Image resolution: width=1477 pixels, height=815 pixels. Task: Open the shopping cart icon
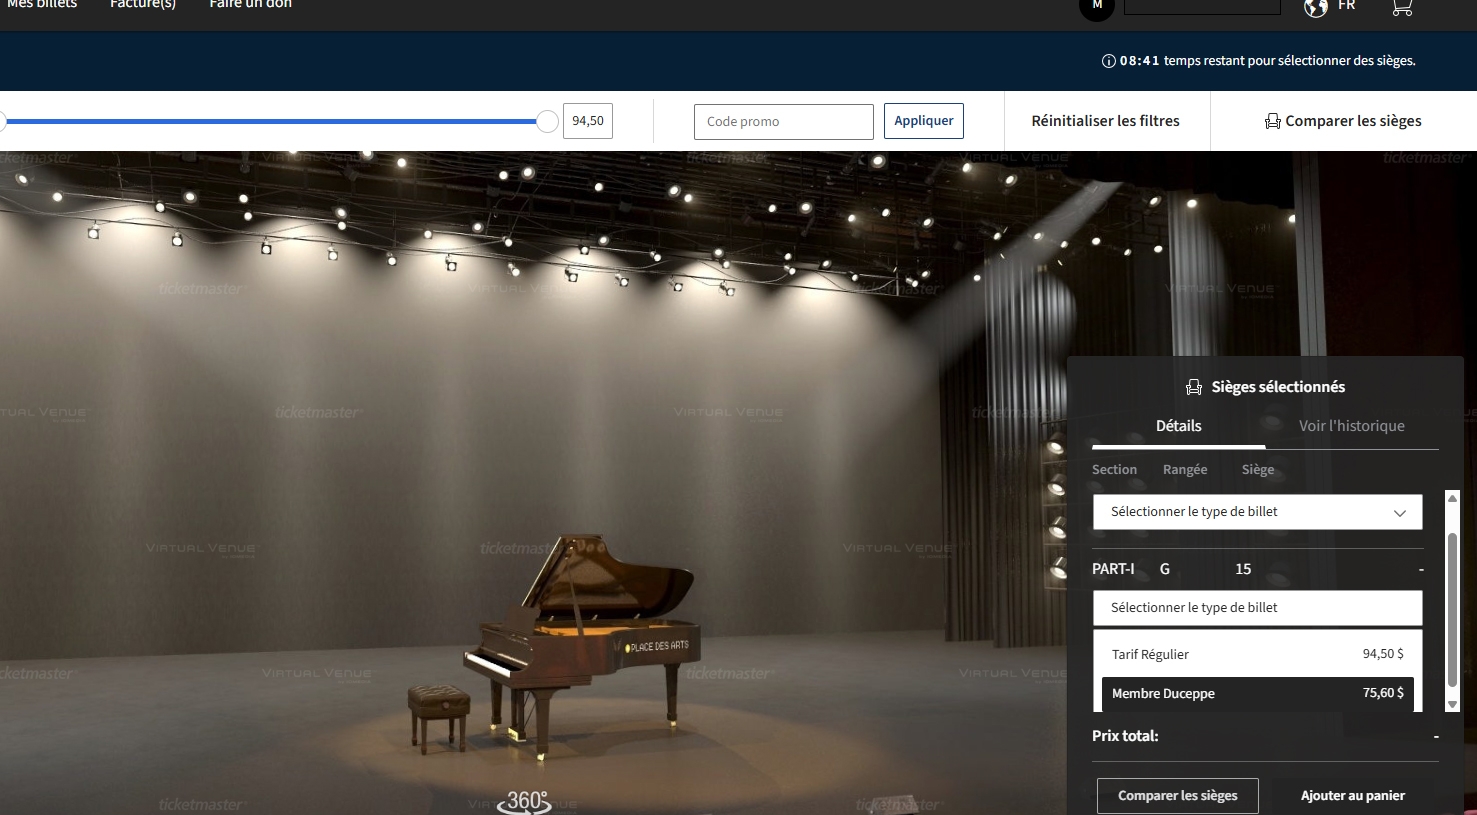coord(1401,8)
